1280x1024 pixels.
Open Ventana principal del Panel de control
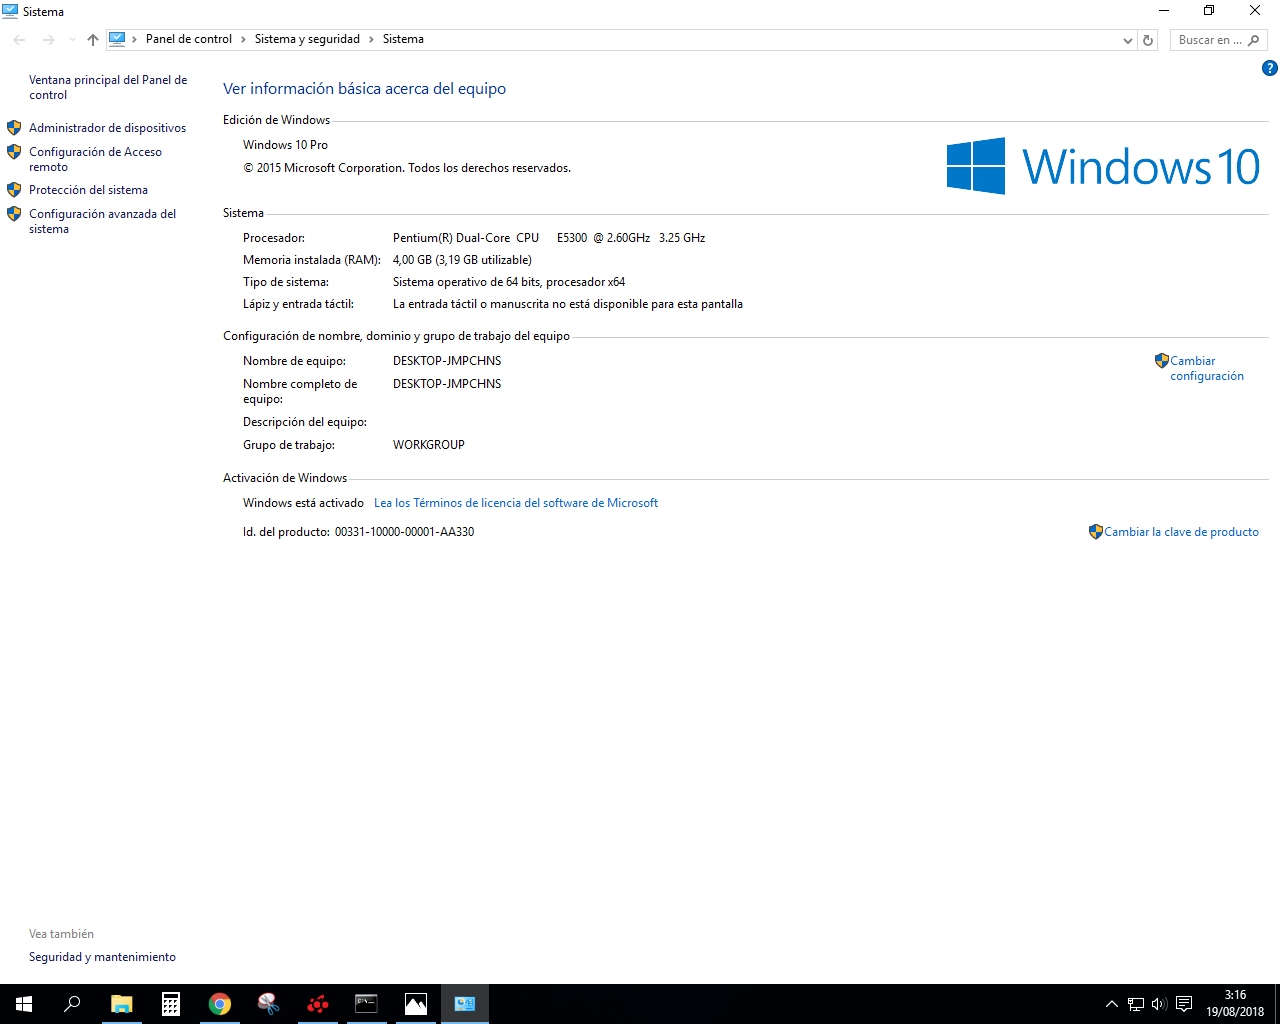pos(108,87)
